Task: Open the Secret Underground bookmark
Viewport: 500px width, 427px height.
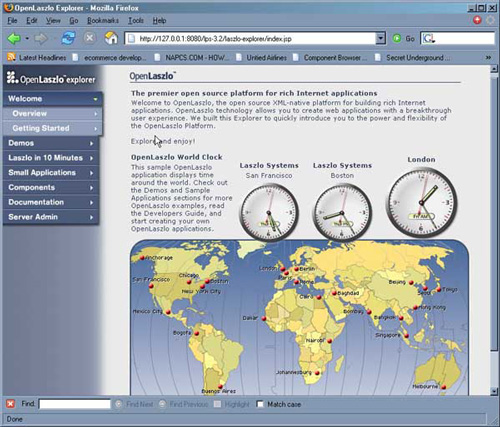Action: point(413,58)
